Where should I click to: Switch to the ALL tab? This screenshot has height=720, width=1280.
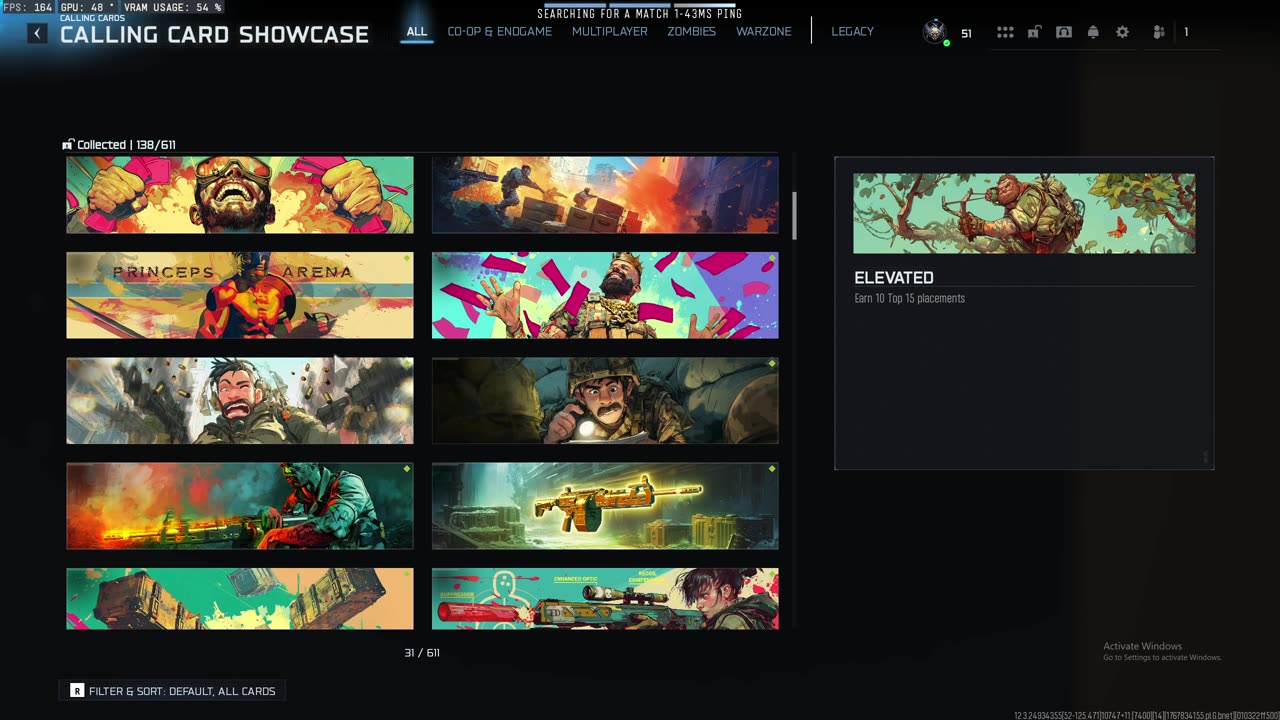(417, 32)
